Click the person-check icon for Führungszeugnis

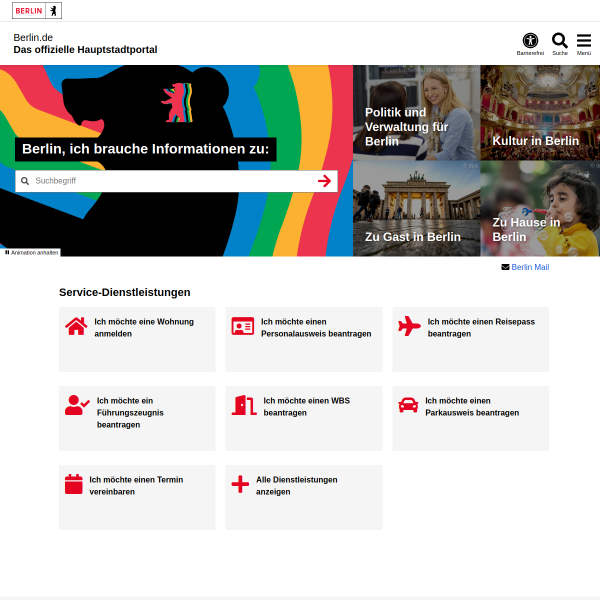click(x=77, y=405)
